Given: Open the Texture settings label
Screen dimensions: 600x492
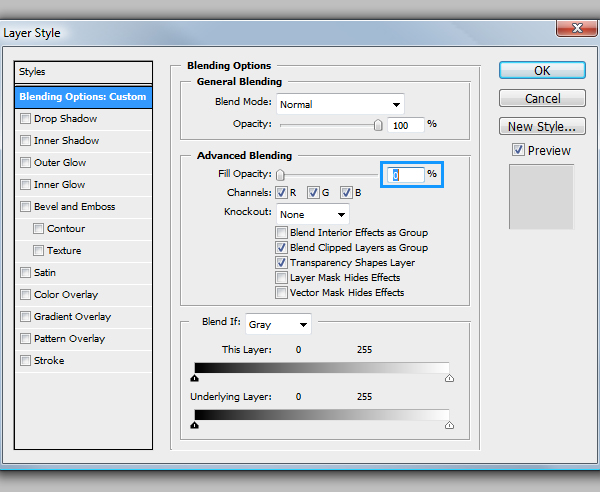Looking at the screenshot, I should click(64, 251).
